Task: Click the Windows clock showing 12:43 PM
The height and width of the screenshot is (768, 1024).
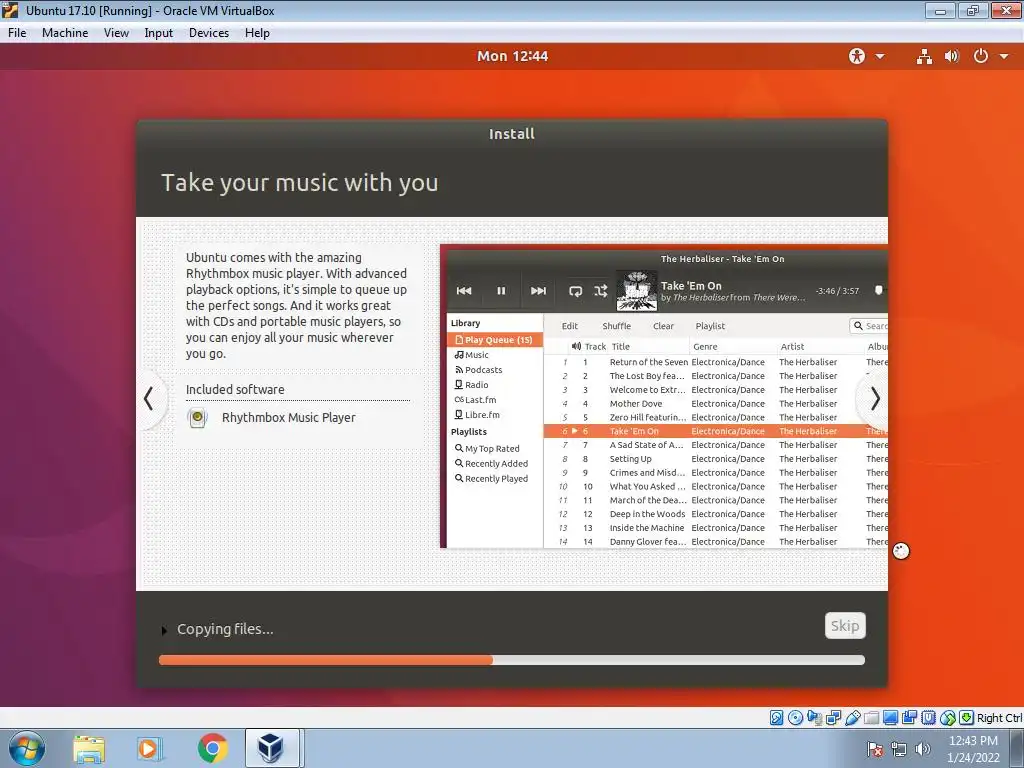Action: point(973,749)
